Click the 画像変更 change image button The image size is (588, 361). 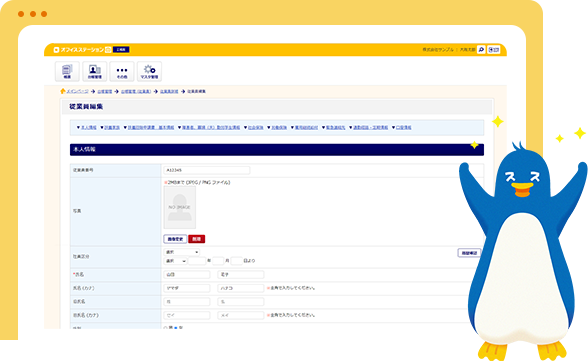coord(175,239)
